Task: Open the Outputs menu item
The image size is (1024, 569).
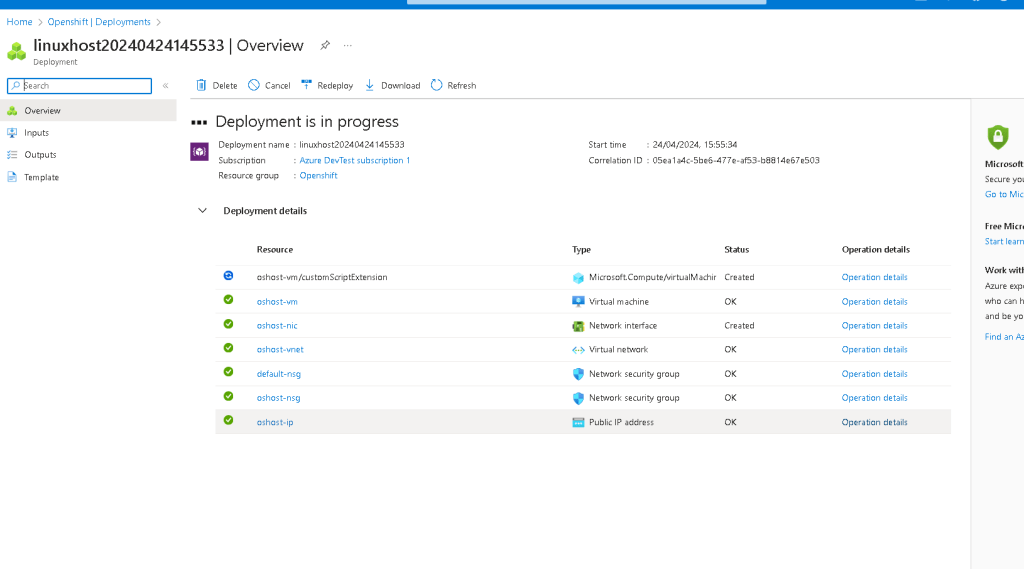Action: [x=88, y=155]
